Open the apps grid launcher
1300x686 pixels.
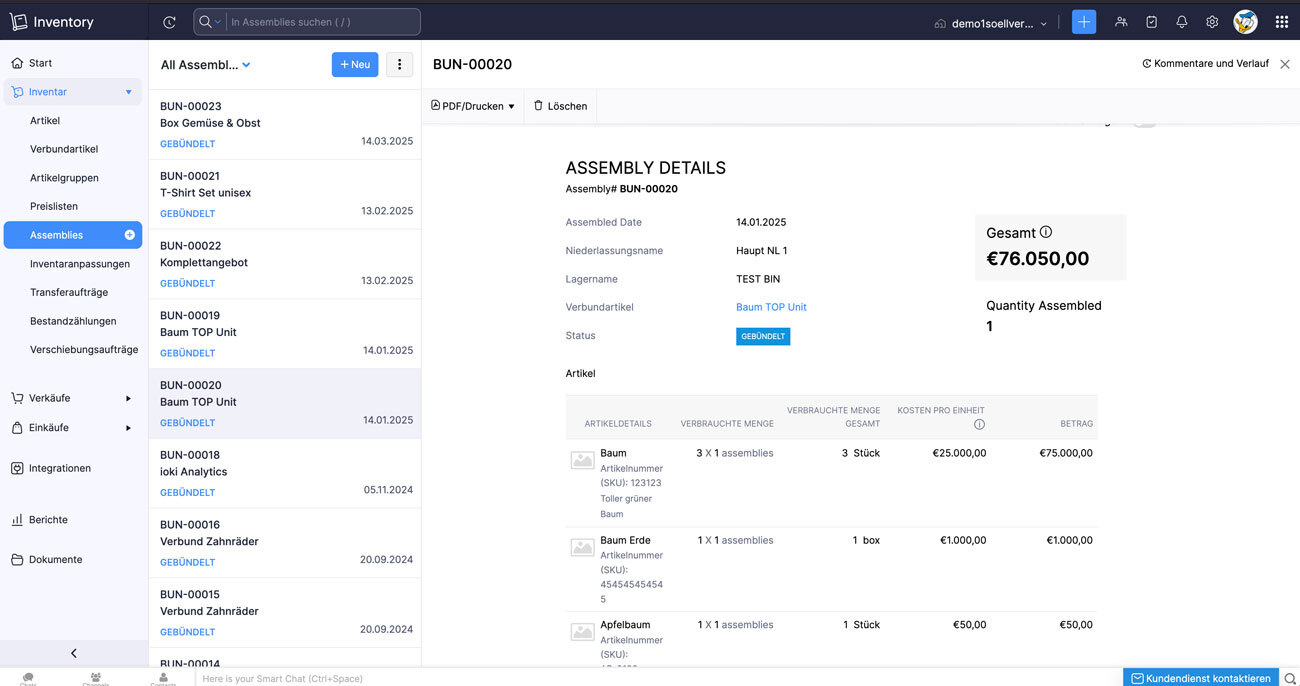tap(1281, 22)
